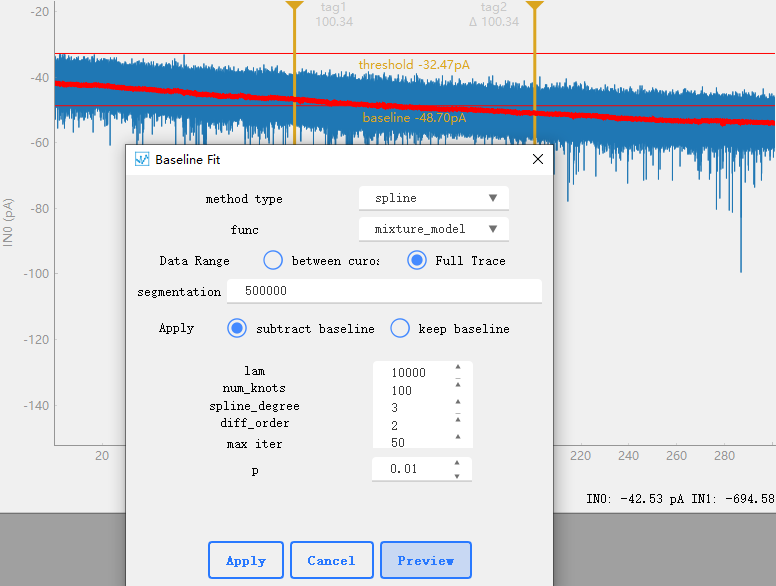This screenshot has width=776, height=586.
Task: Increase spline_degree with its up arrow
Action: (x=458, y=402)
